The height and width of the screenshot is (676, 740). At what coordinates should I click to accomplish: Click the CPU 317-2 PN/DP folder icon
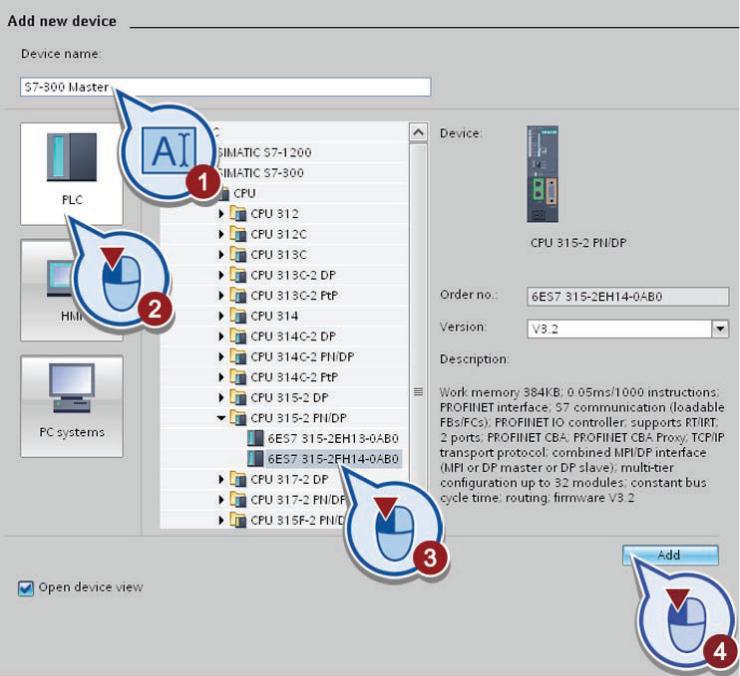(x=238, y=500)
